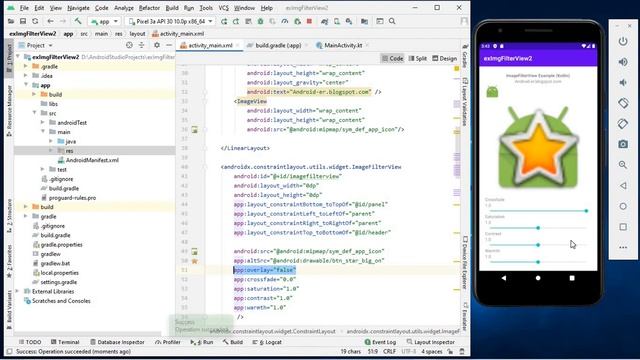This screenshot has width=640, height=360.
Task: Sync files with refresh icon
Action: (x=35, y=21)
